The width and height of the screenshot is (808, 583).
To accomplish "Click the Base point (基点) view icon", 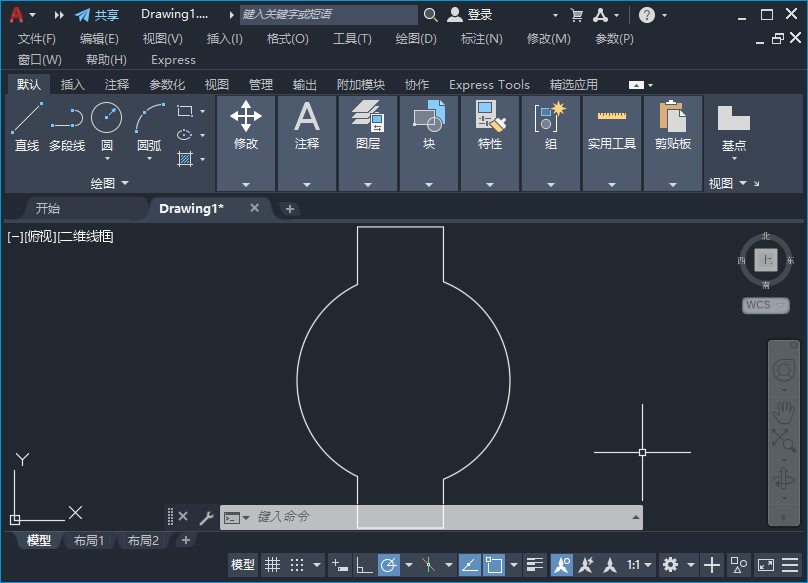I will [734, 128].
